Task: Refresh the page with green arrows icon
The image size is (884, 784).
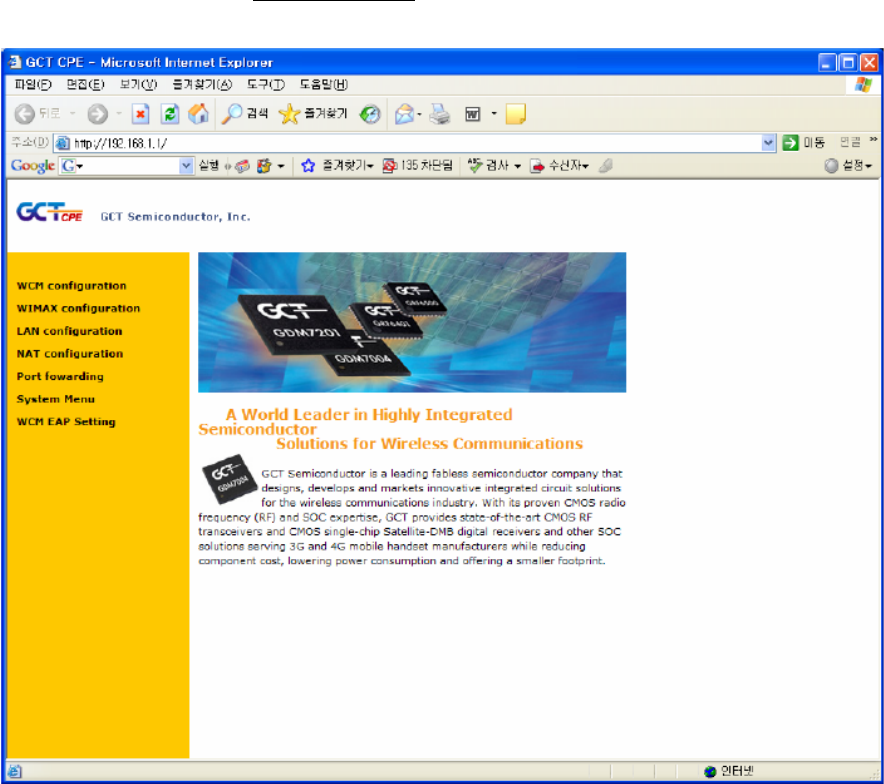Action: pyautogui.click(x=170, y=114)
